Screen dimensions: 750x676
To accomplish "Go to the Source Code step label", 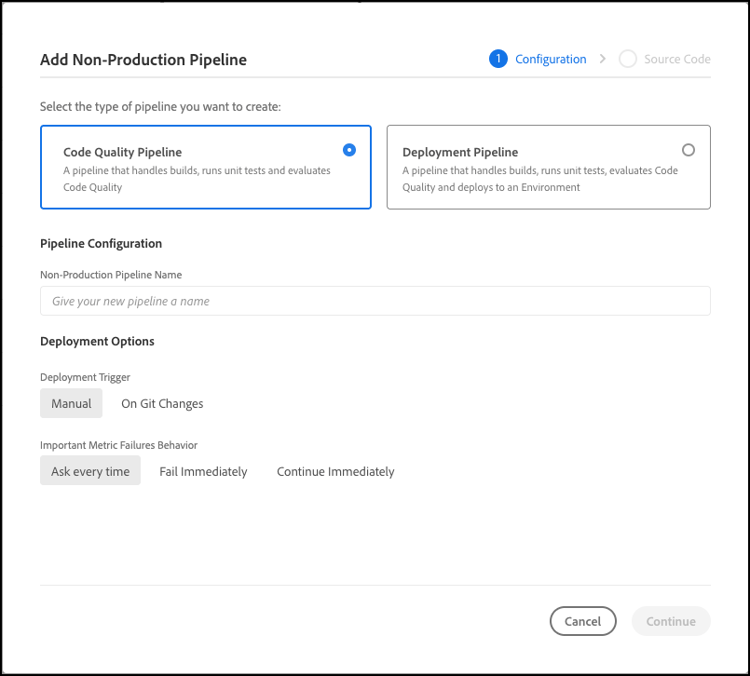I will click(677, 59).
